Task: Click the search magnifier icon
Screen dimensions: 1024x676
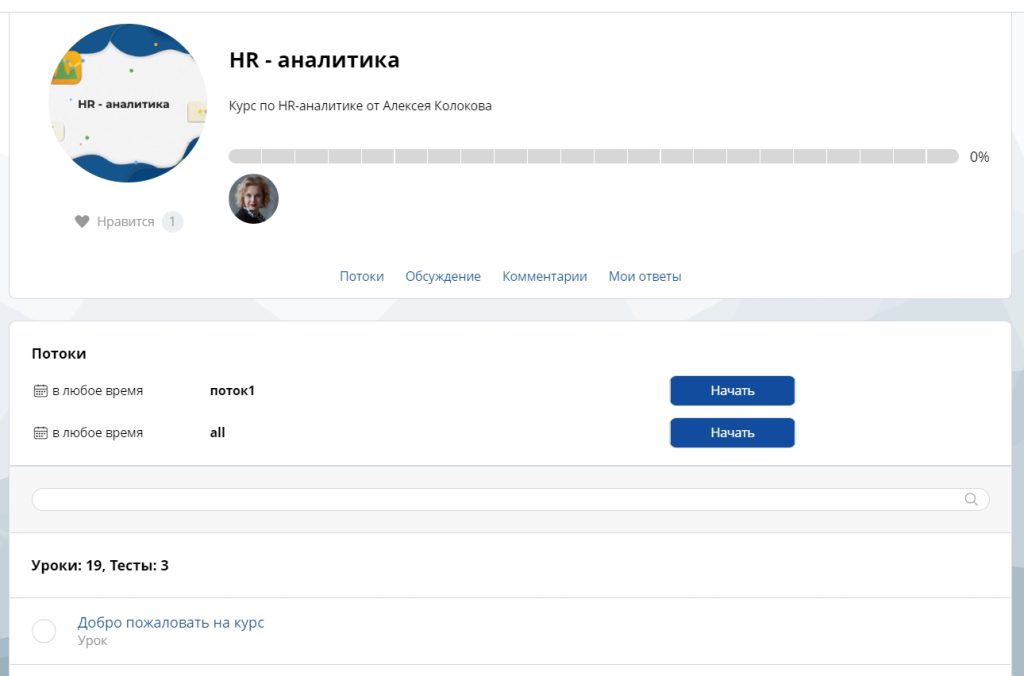Action: pos(971,499)
